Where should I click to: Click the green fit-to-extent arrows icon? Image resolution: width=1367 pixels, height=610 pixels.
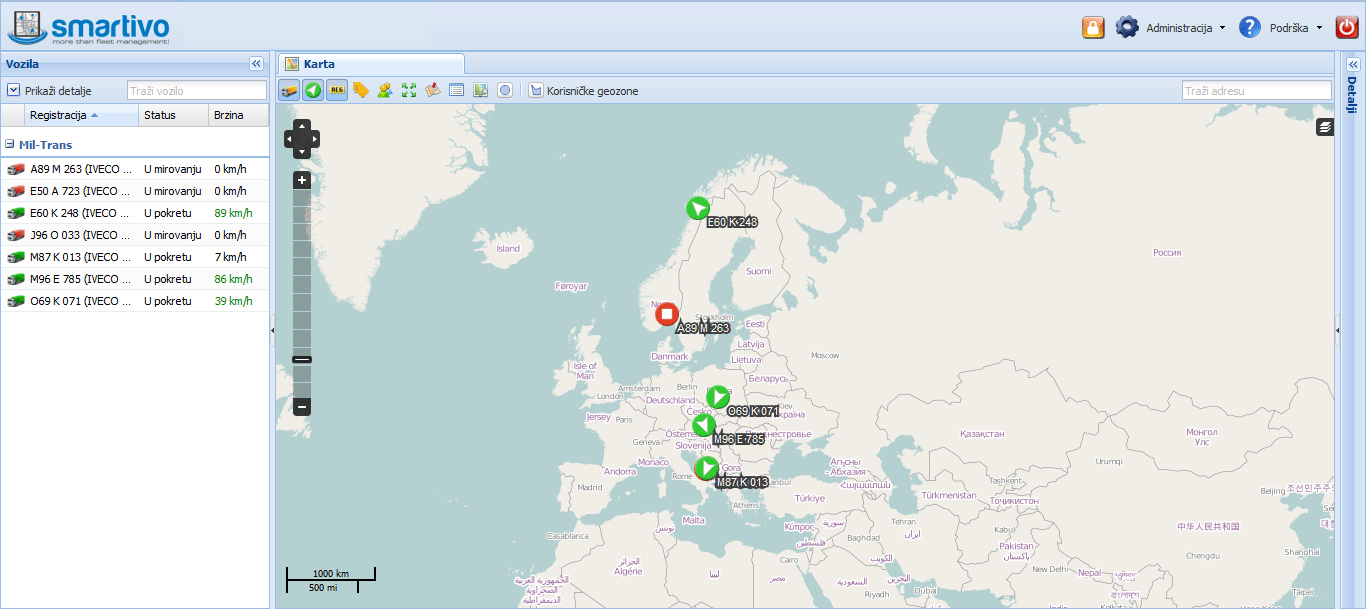[409, 90]
